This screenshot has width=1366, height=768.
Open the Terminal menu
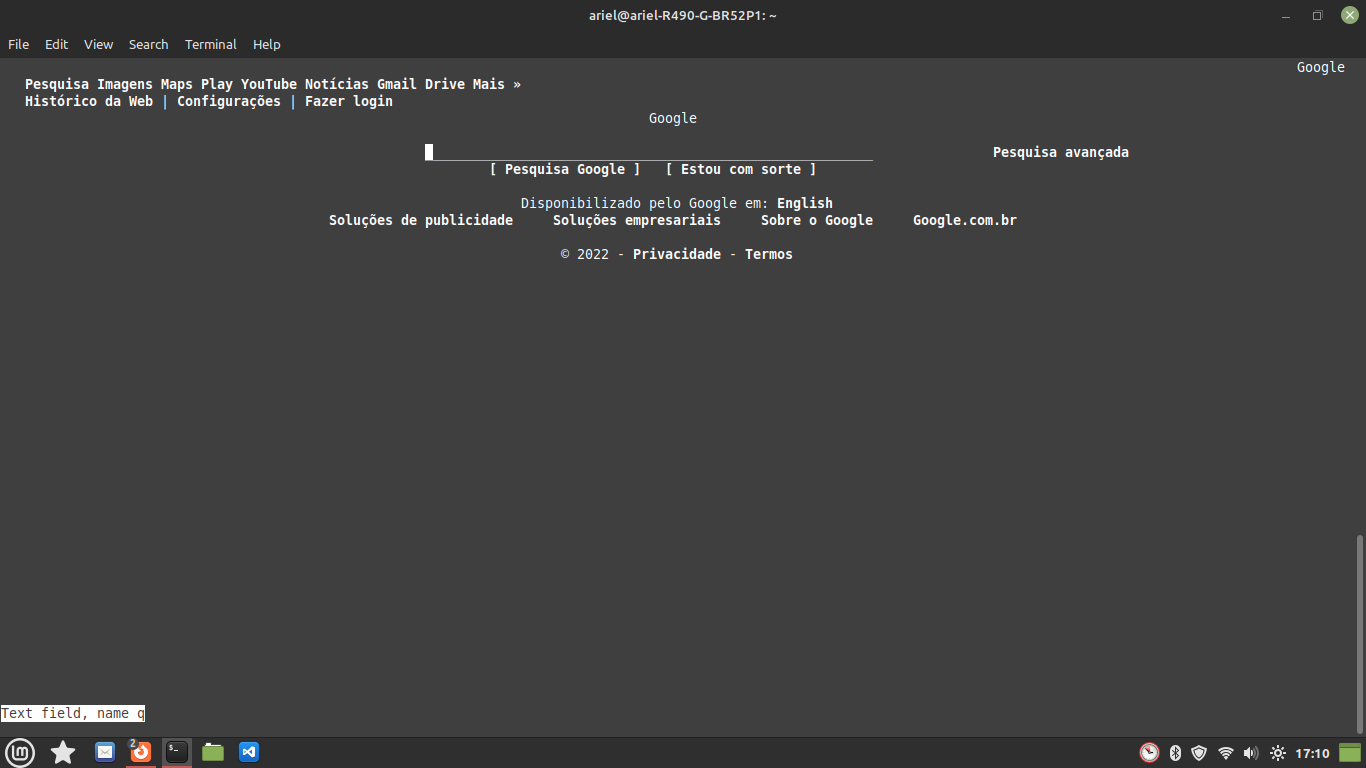210,44
